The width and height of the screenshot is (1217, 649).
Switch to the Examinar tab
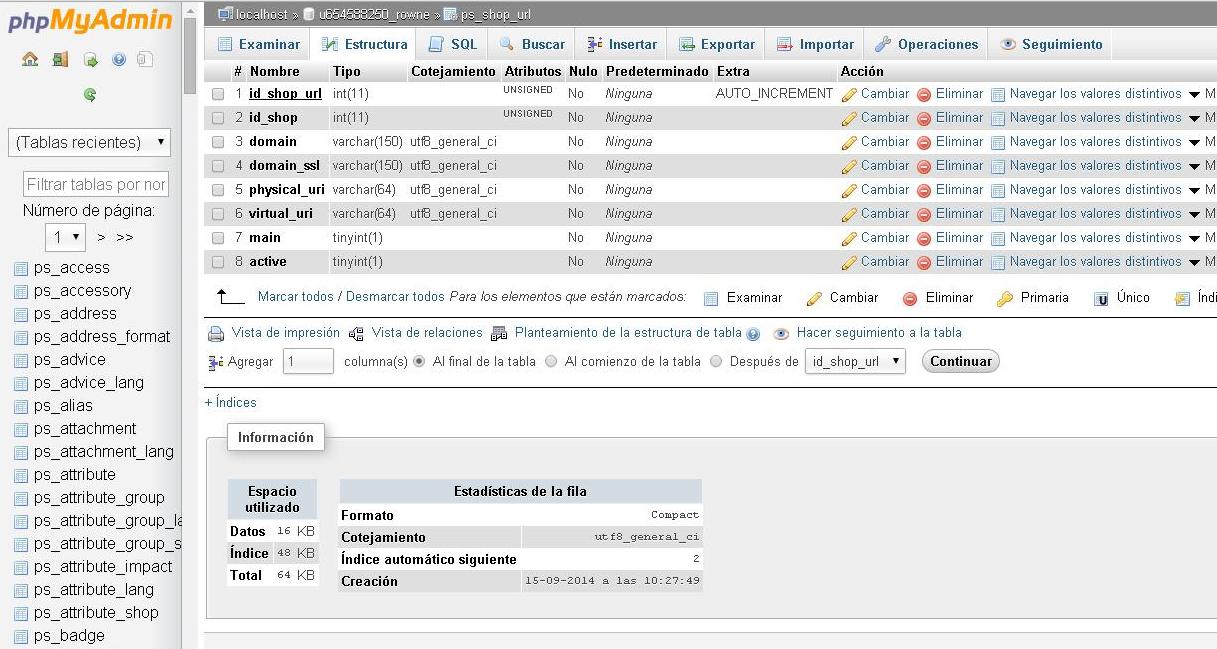click(258, 44)
